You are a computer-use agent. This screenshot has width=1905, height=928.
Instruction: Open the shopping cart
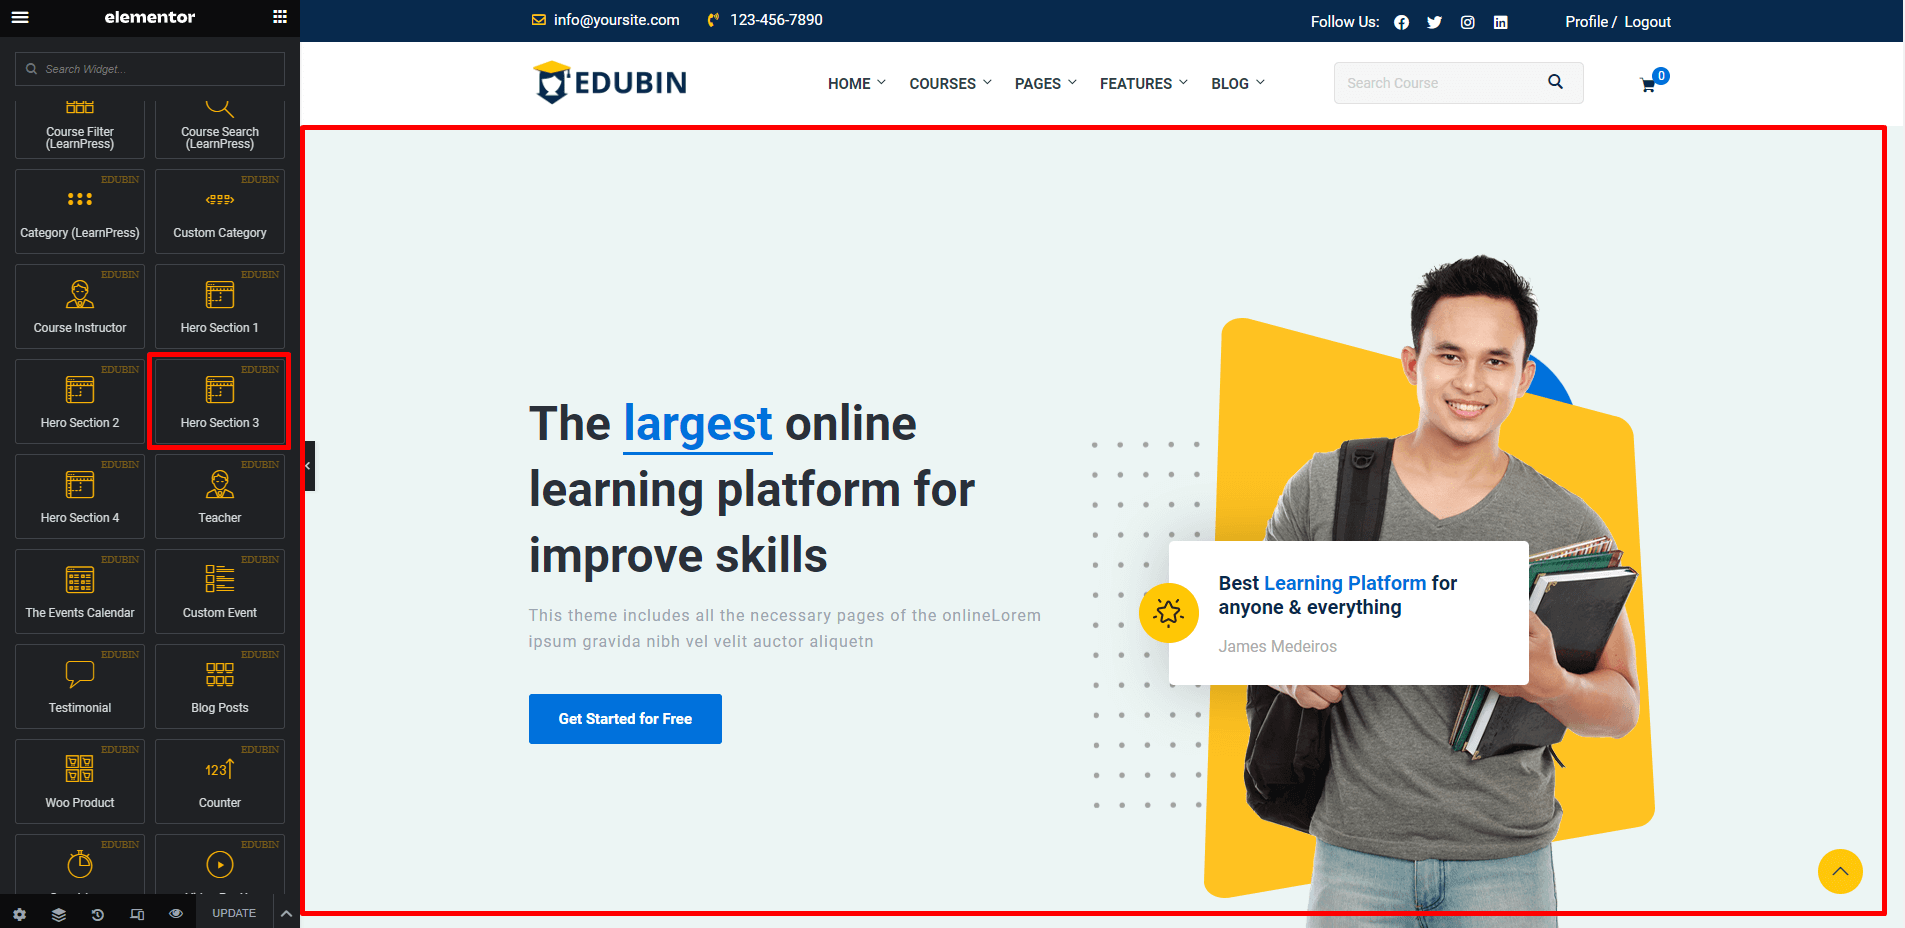click(x=1648, y=85)
